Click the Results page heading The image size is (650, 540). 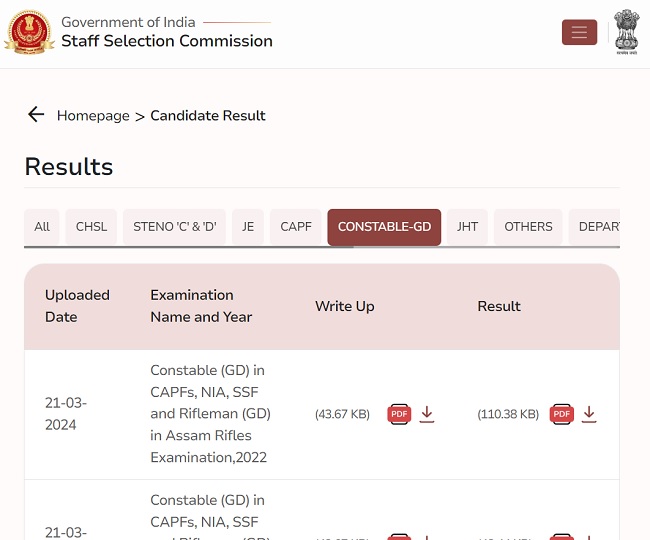(x=69, y=167)
